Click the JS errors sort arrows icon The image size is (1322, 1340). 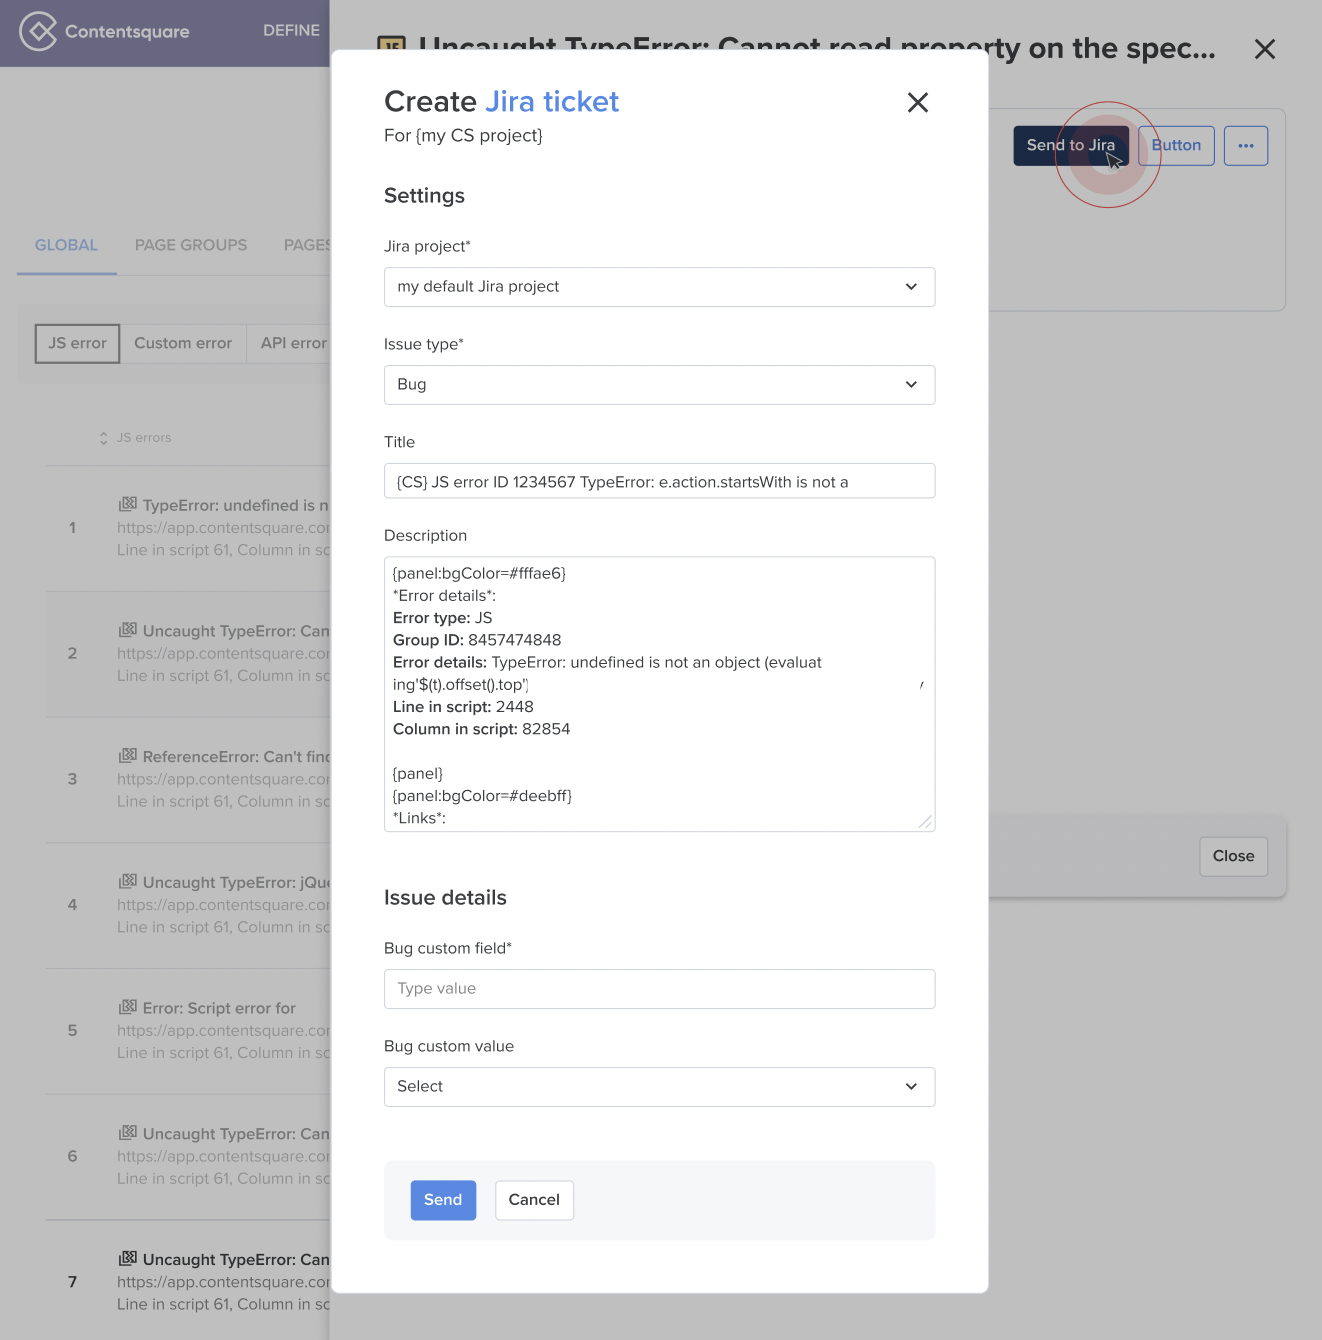[103, 438]
